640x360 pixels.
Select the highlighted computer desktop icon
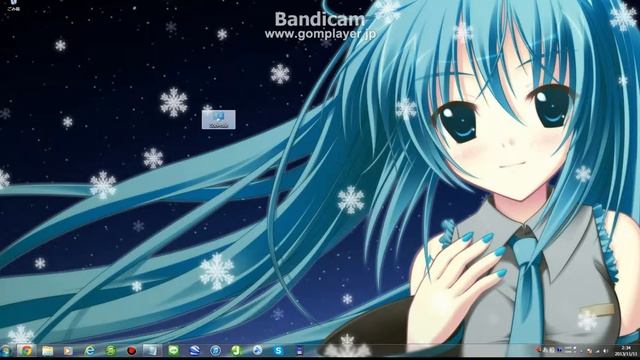(x=219, y=120)
